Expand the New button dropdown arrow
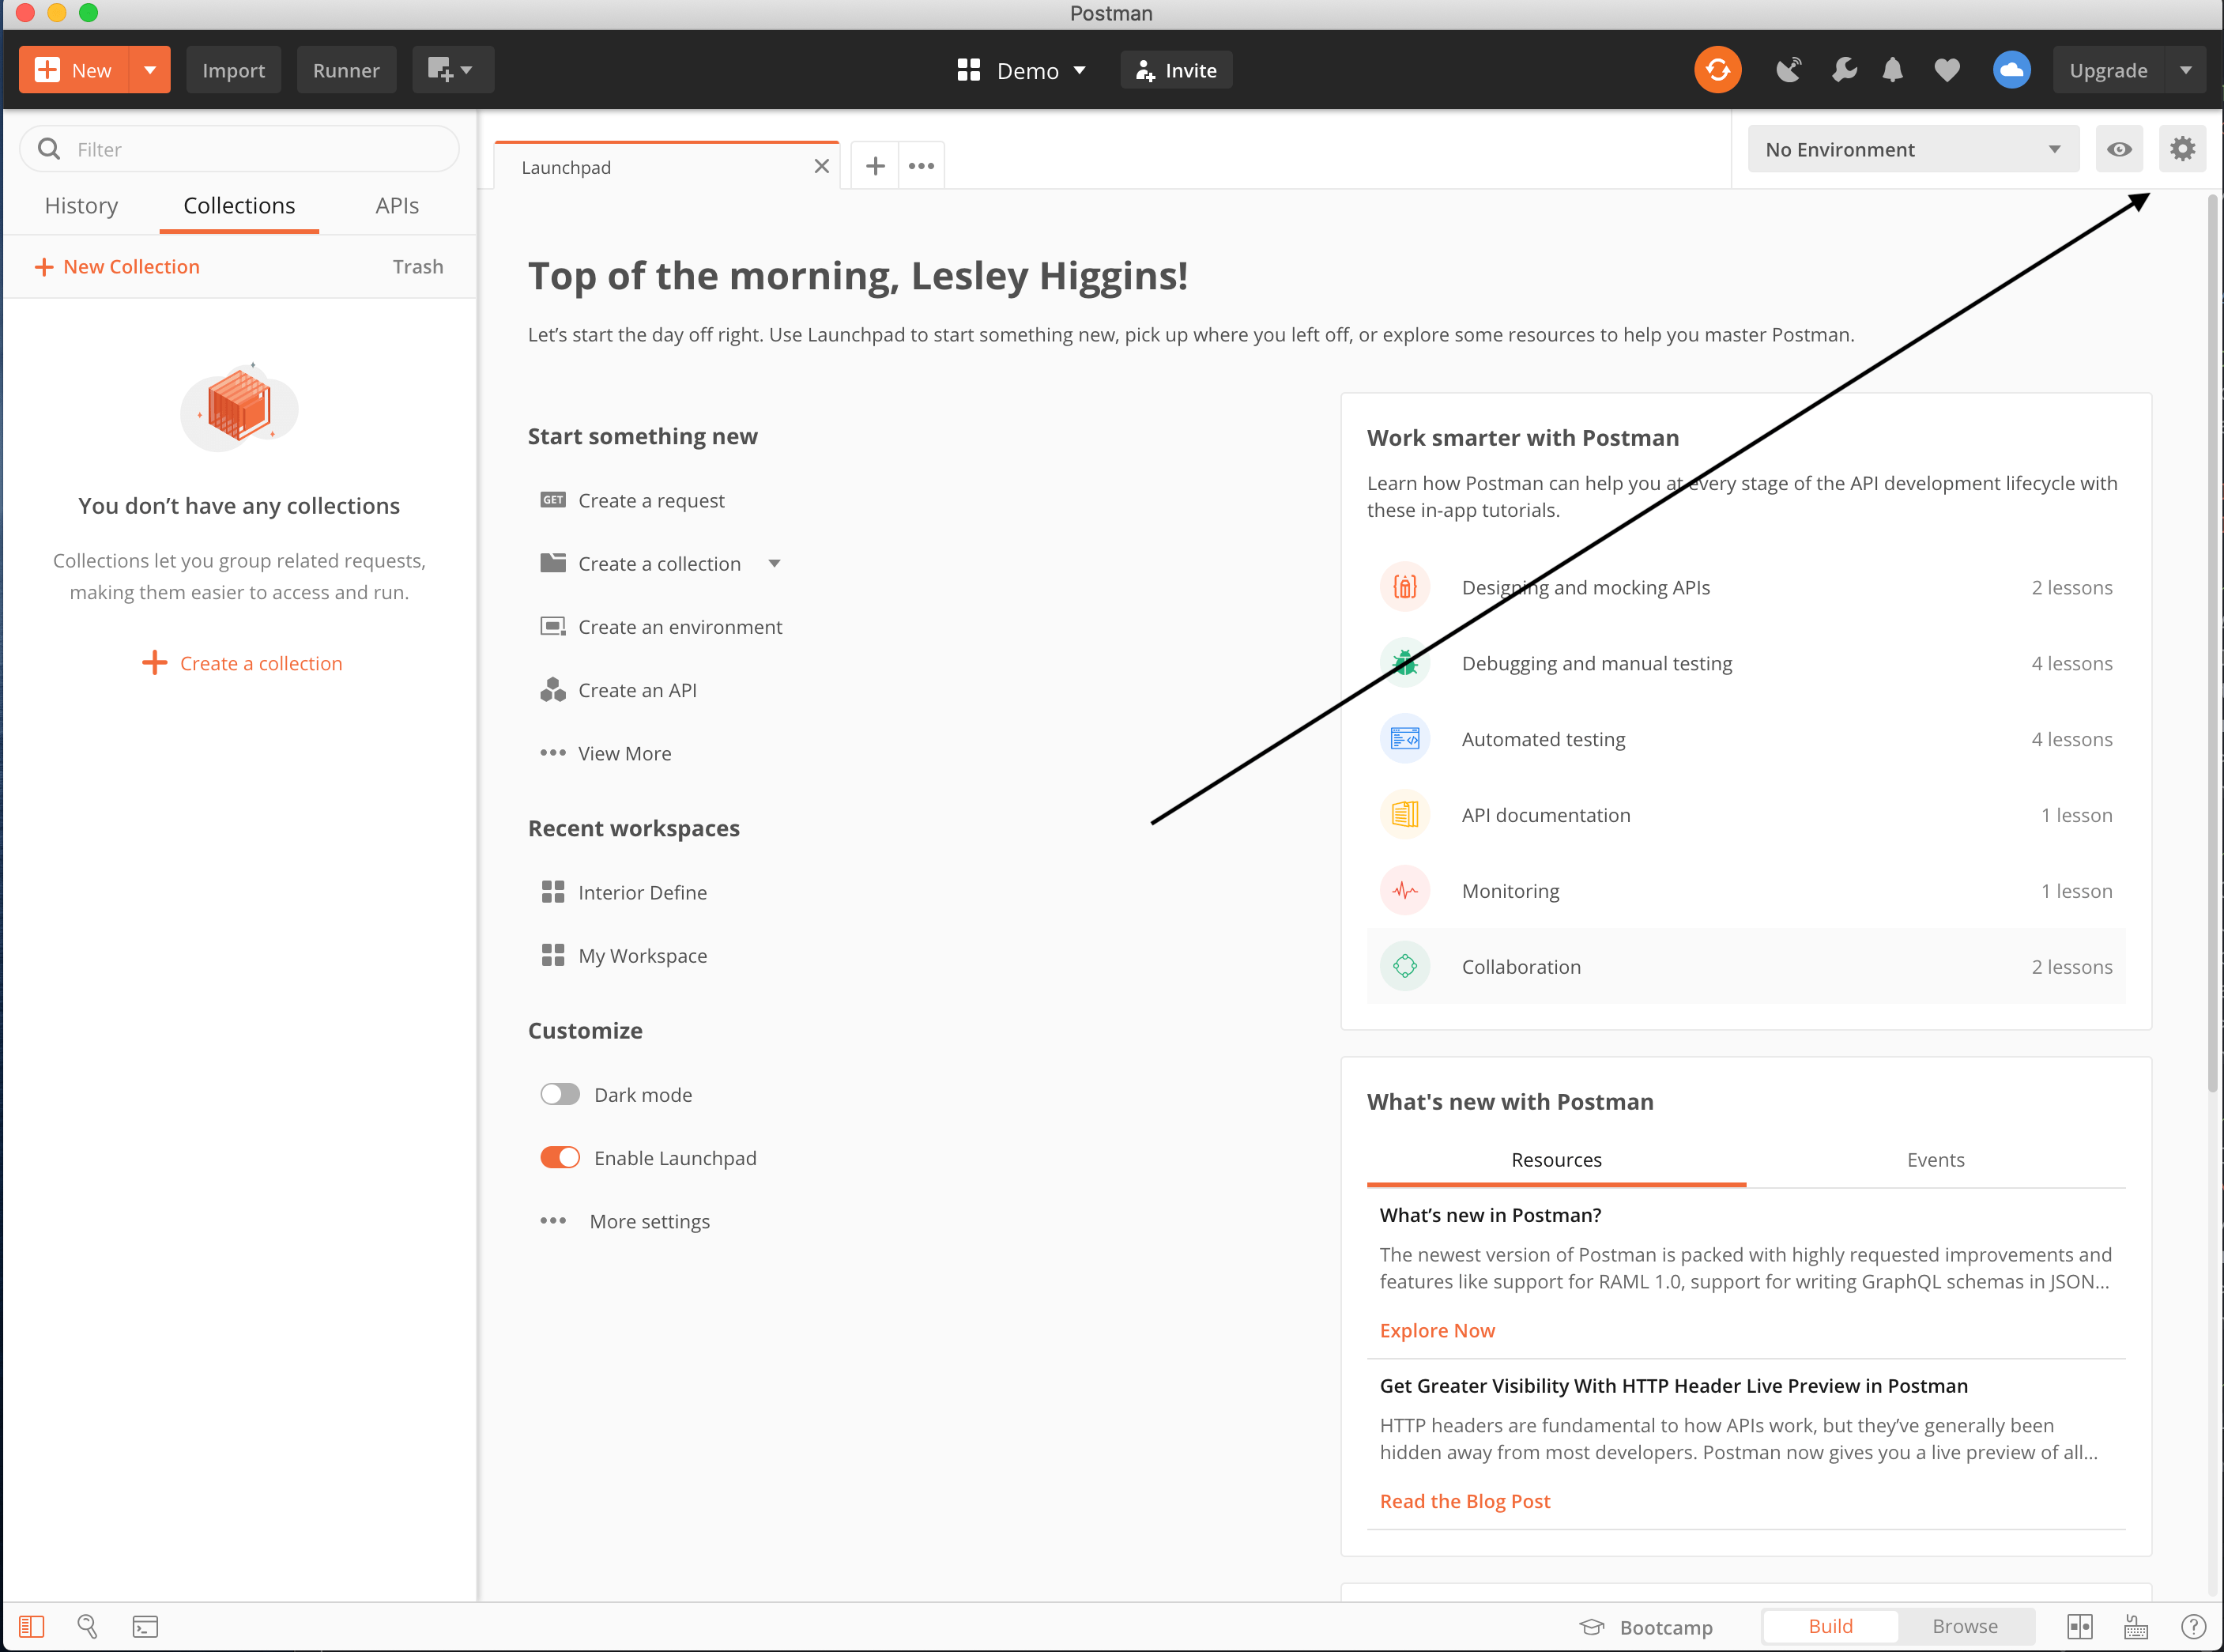This screenshot has height=1652, width=2224. [x=150, y=70]
